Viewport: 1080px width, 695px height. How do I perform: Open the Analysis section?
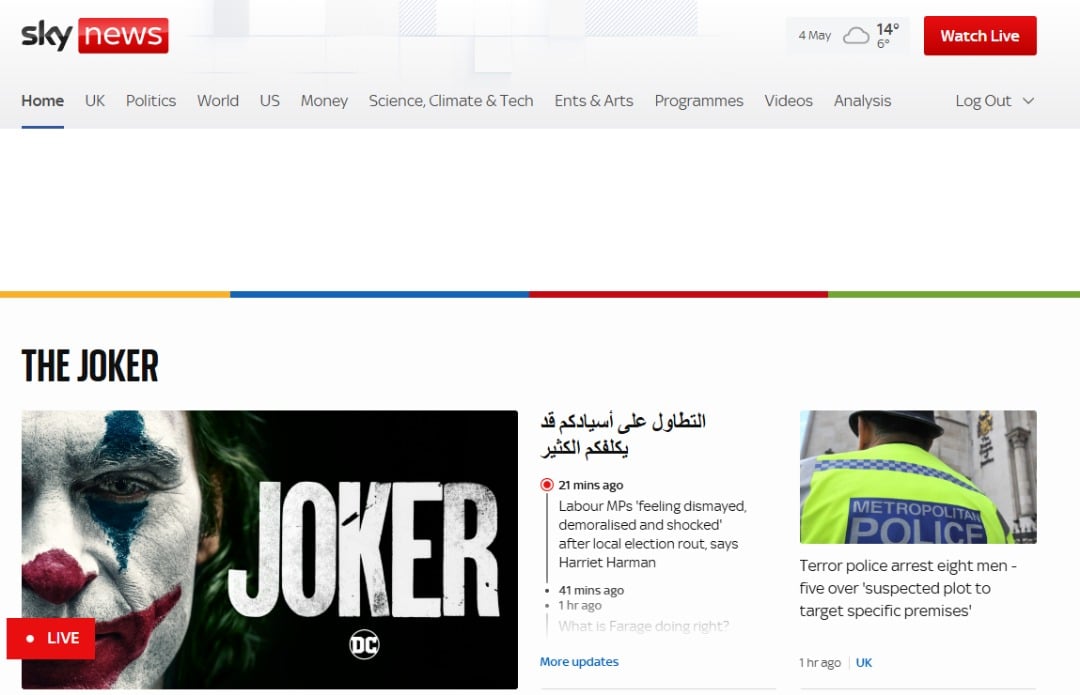862,101
